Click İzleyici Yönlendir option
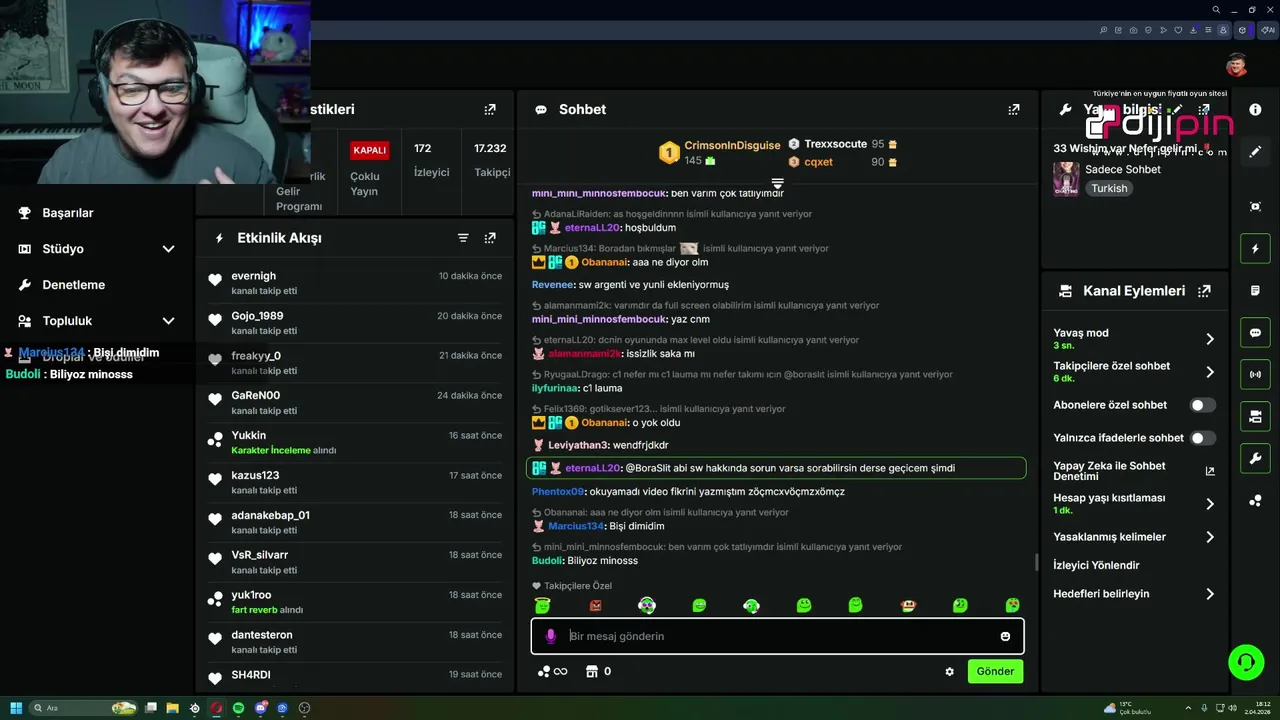The height and width of the screenshot is (720, 1280). pos(1096,565)
